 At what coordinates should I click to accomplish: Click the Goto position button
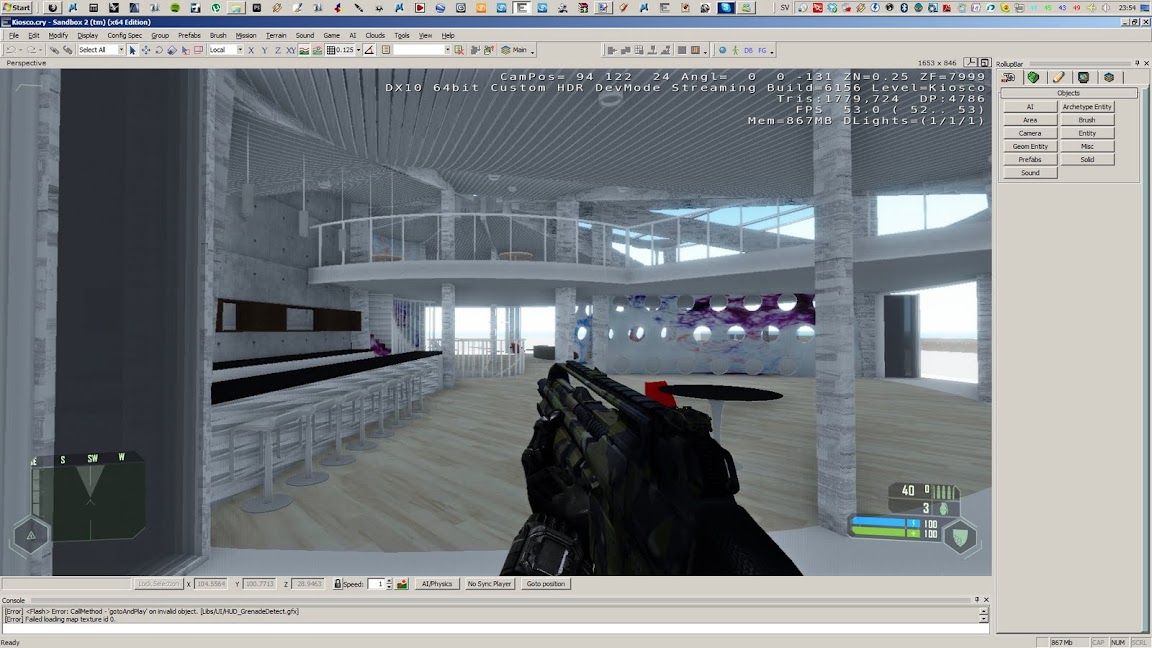[546, 584]
